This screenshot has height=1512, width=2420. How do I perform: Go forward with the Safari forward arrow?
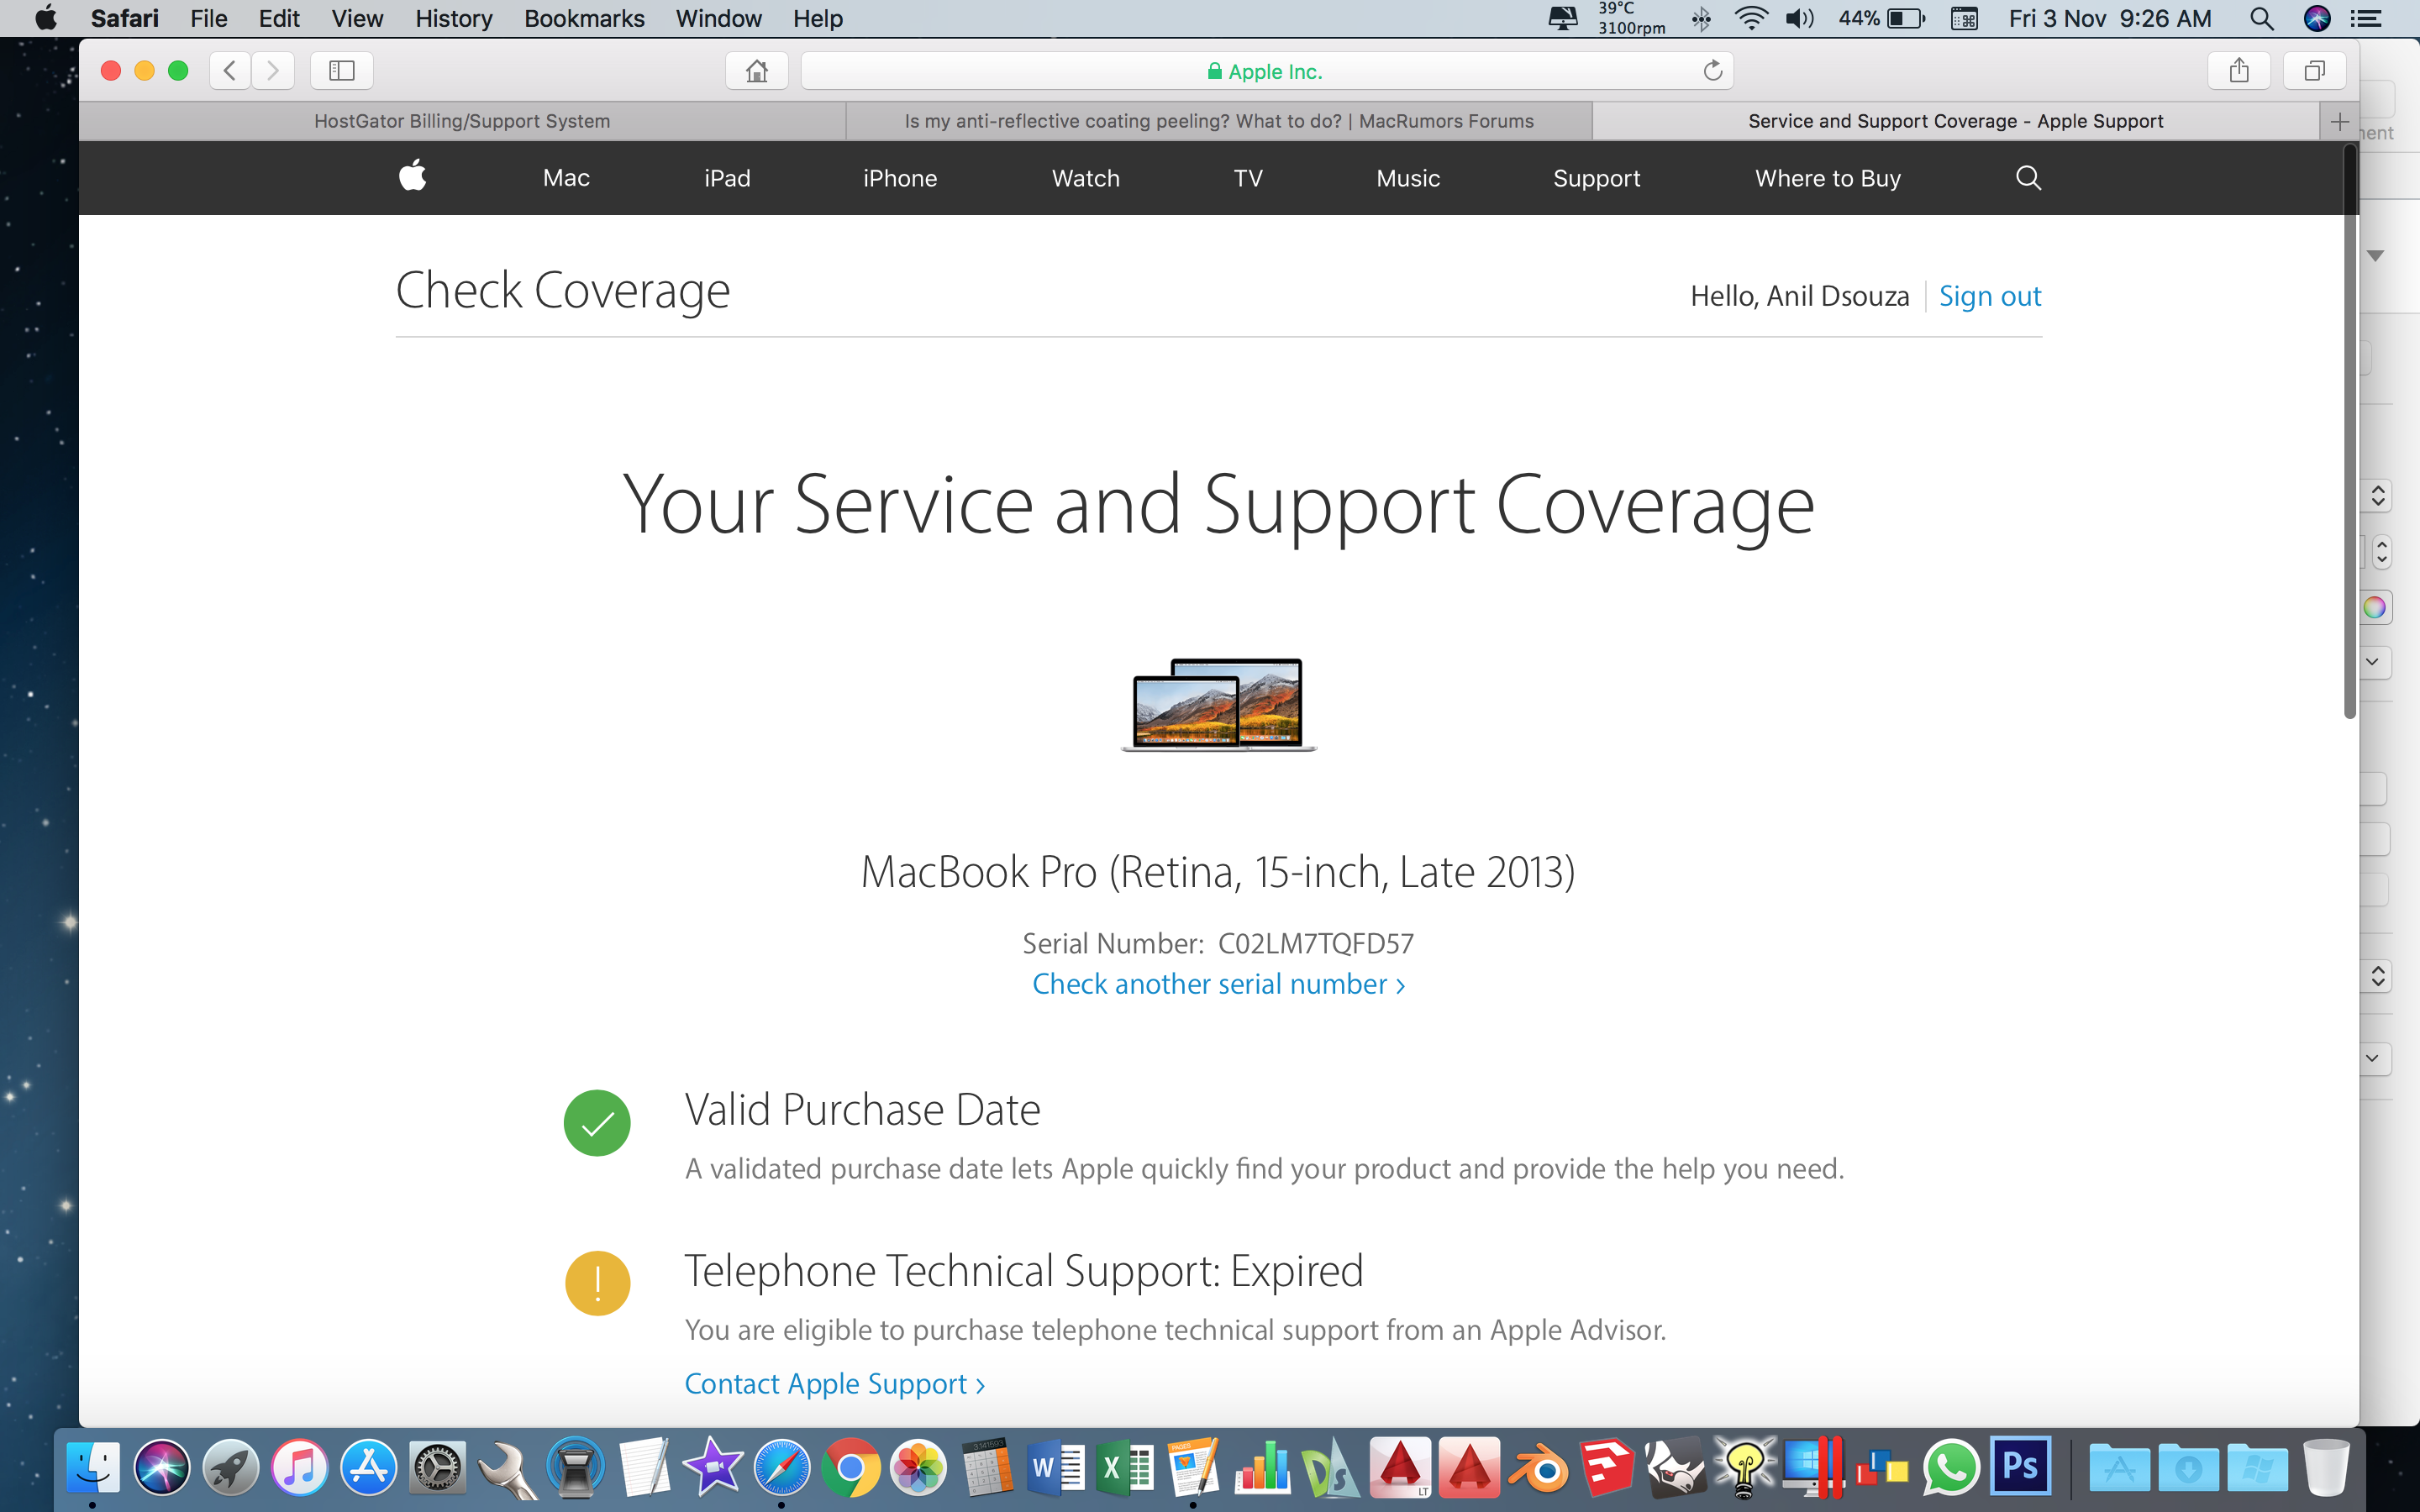(x=273, y=71)
